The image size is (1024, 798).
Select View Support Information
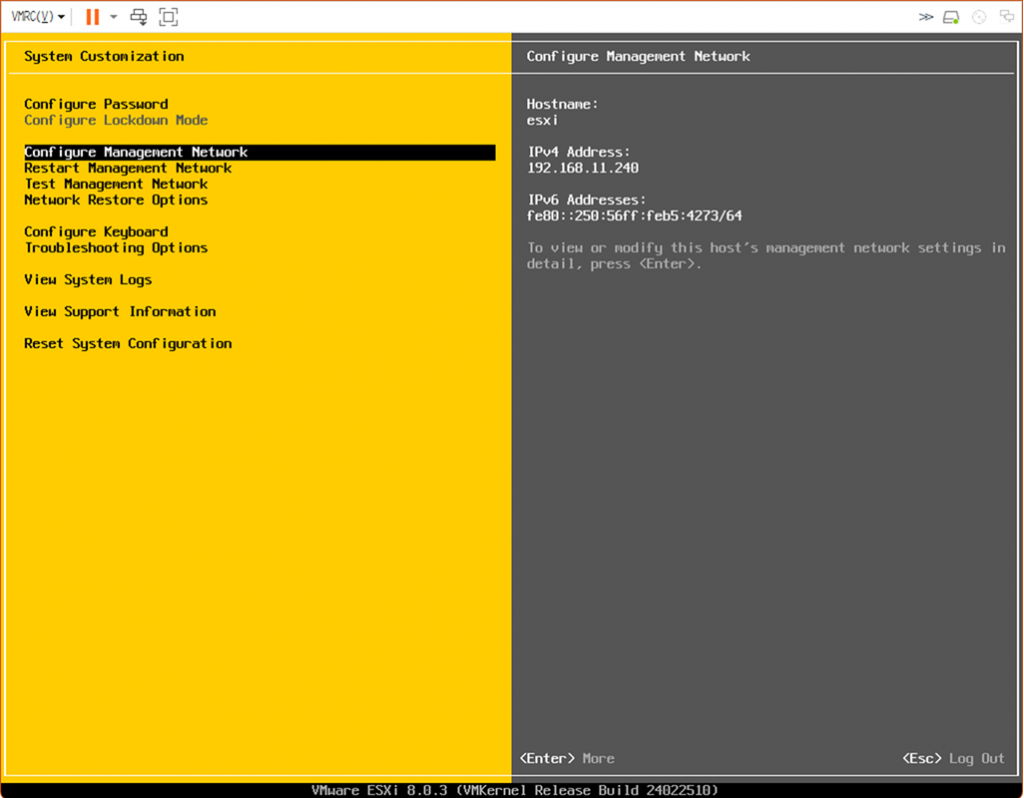pyautogui.click(x=120, y=311)
